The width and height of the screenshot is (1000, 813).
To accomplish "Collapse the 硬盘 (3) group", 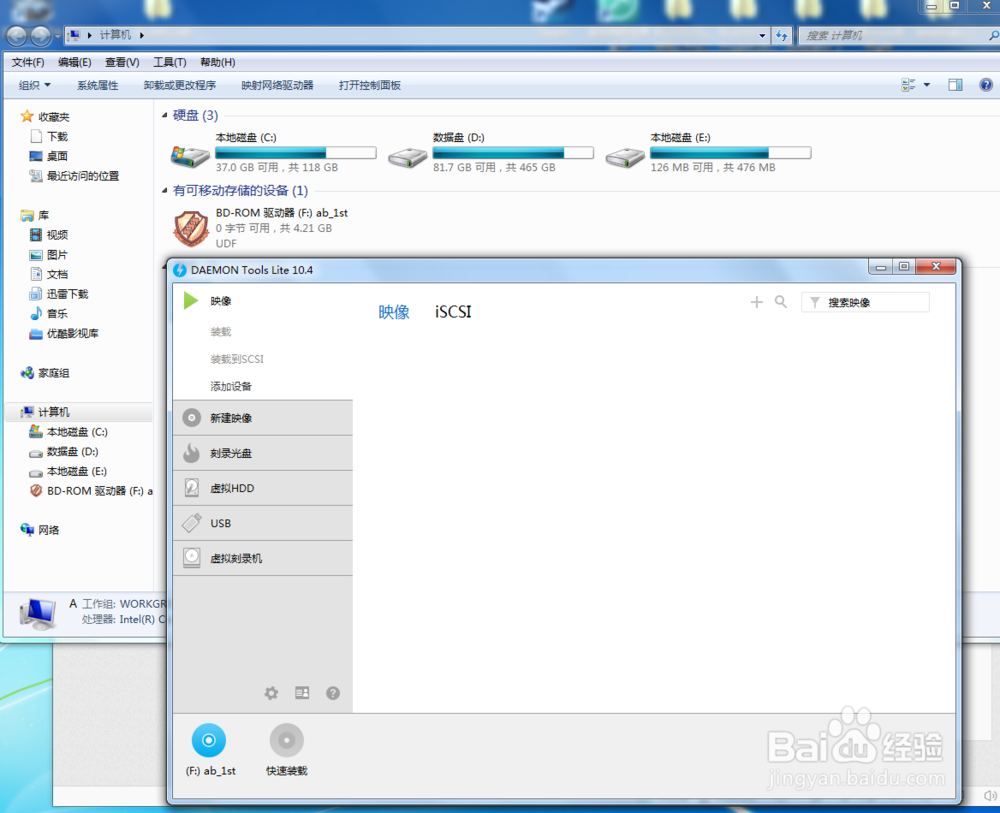I will click(165, 115).
